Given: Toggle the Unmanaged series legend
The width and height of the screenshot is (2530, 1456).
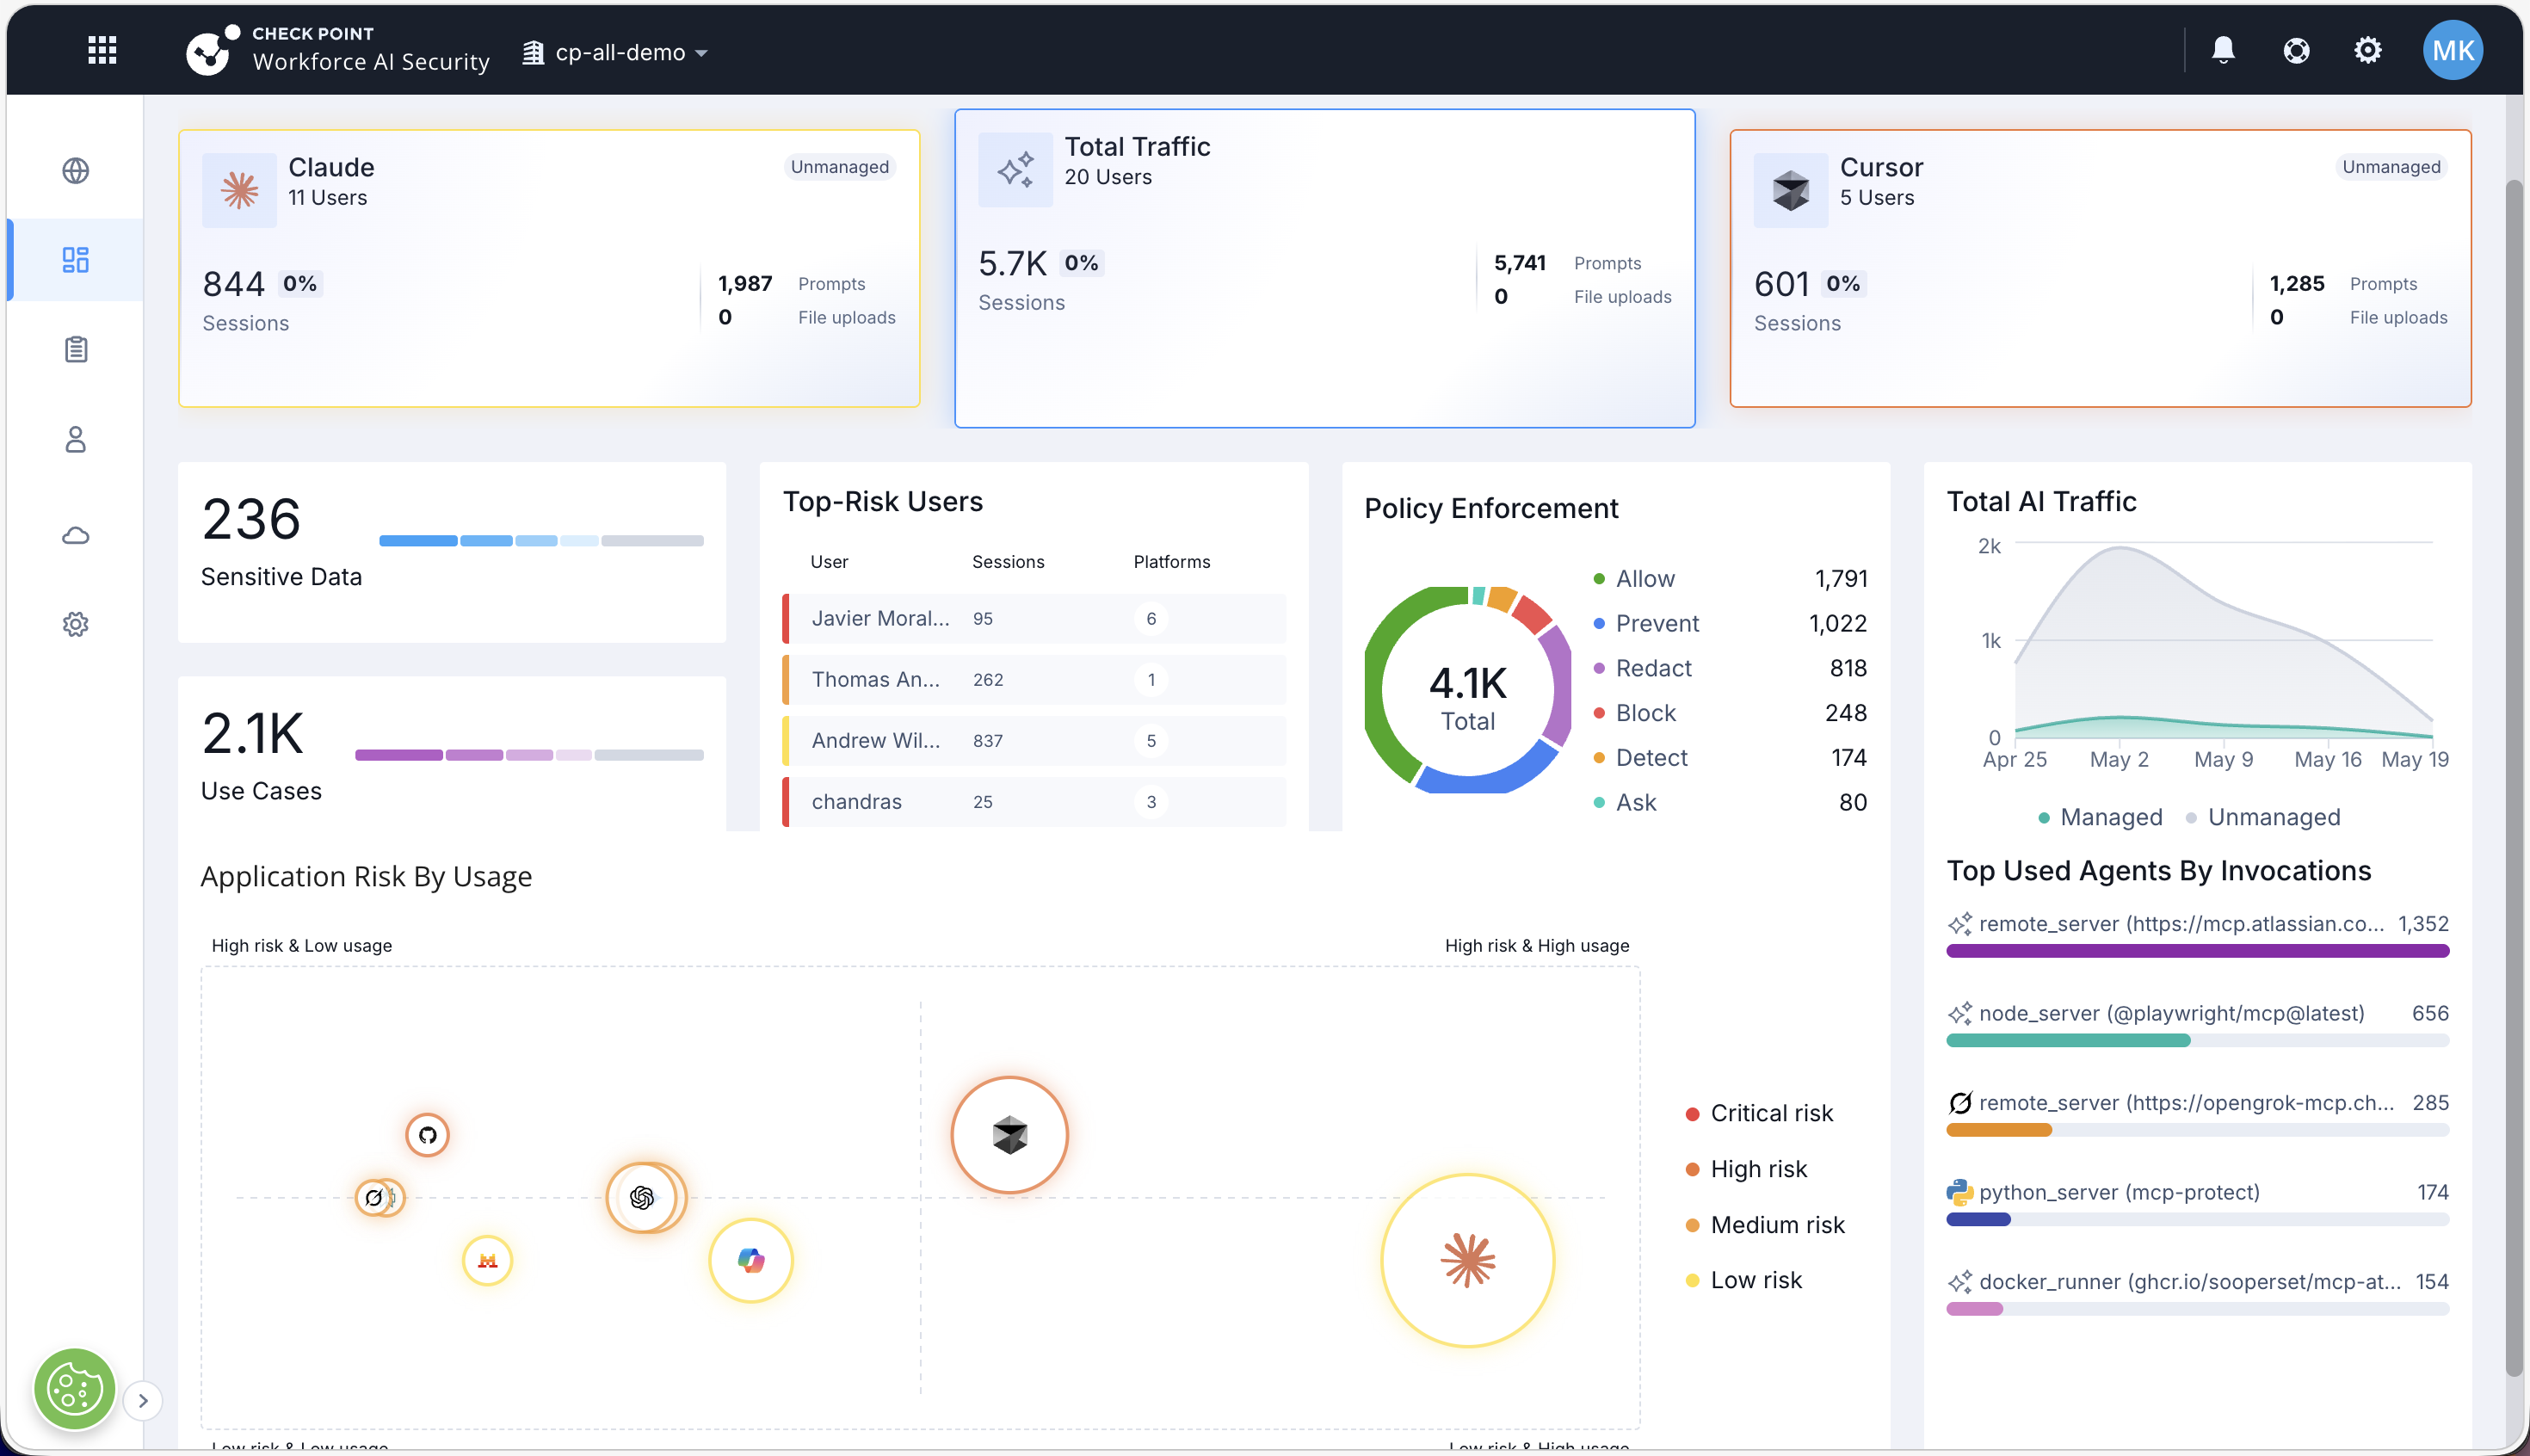Looking at the screenshot, I should 2263,818.
